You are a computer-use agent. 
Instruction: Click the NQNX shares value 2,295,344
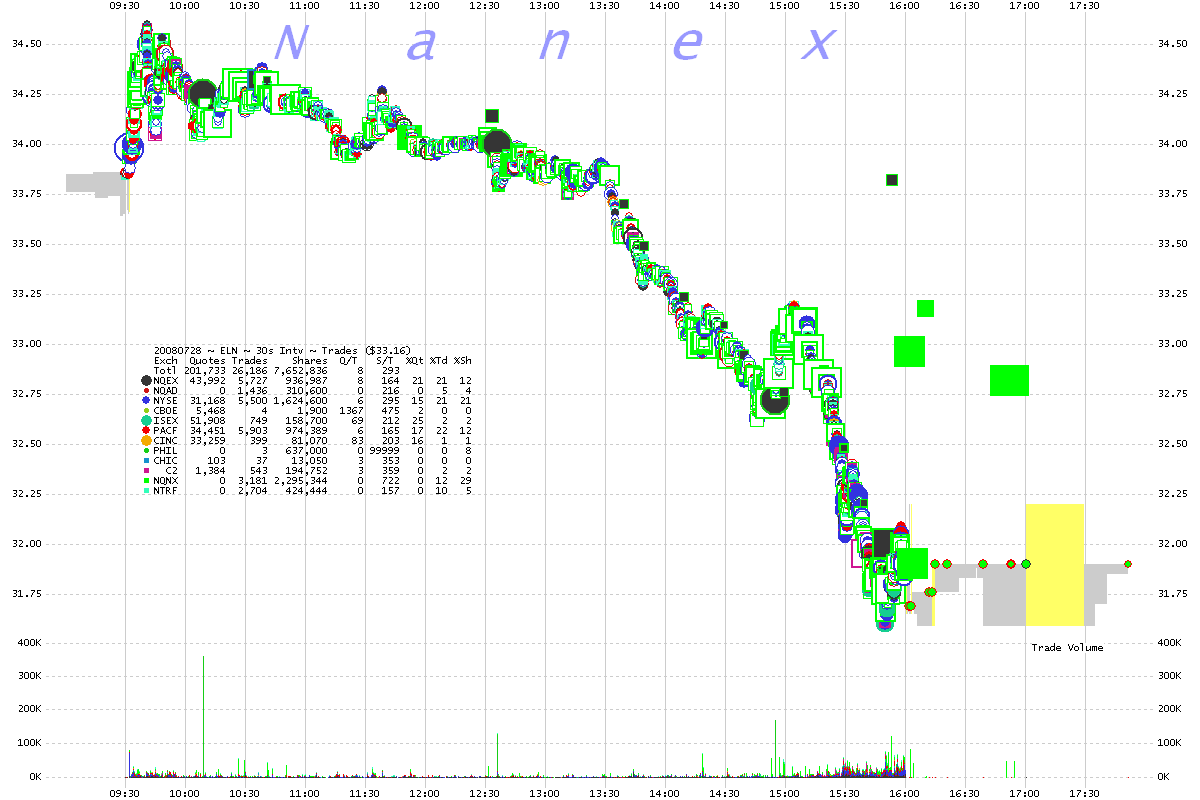point(301,480)
